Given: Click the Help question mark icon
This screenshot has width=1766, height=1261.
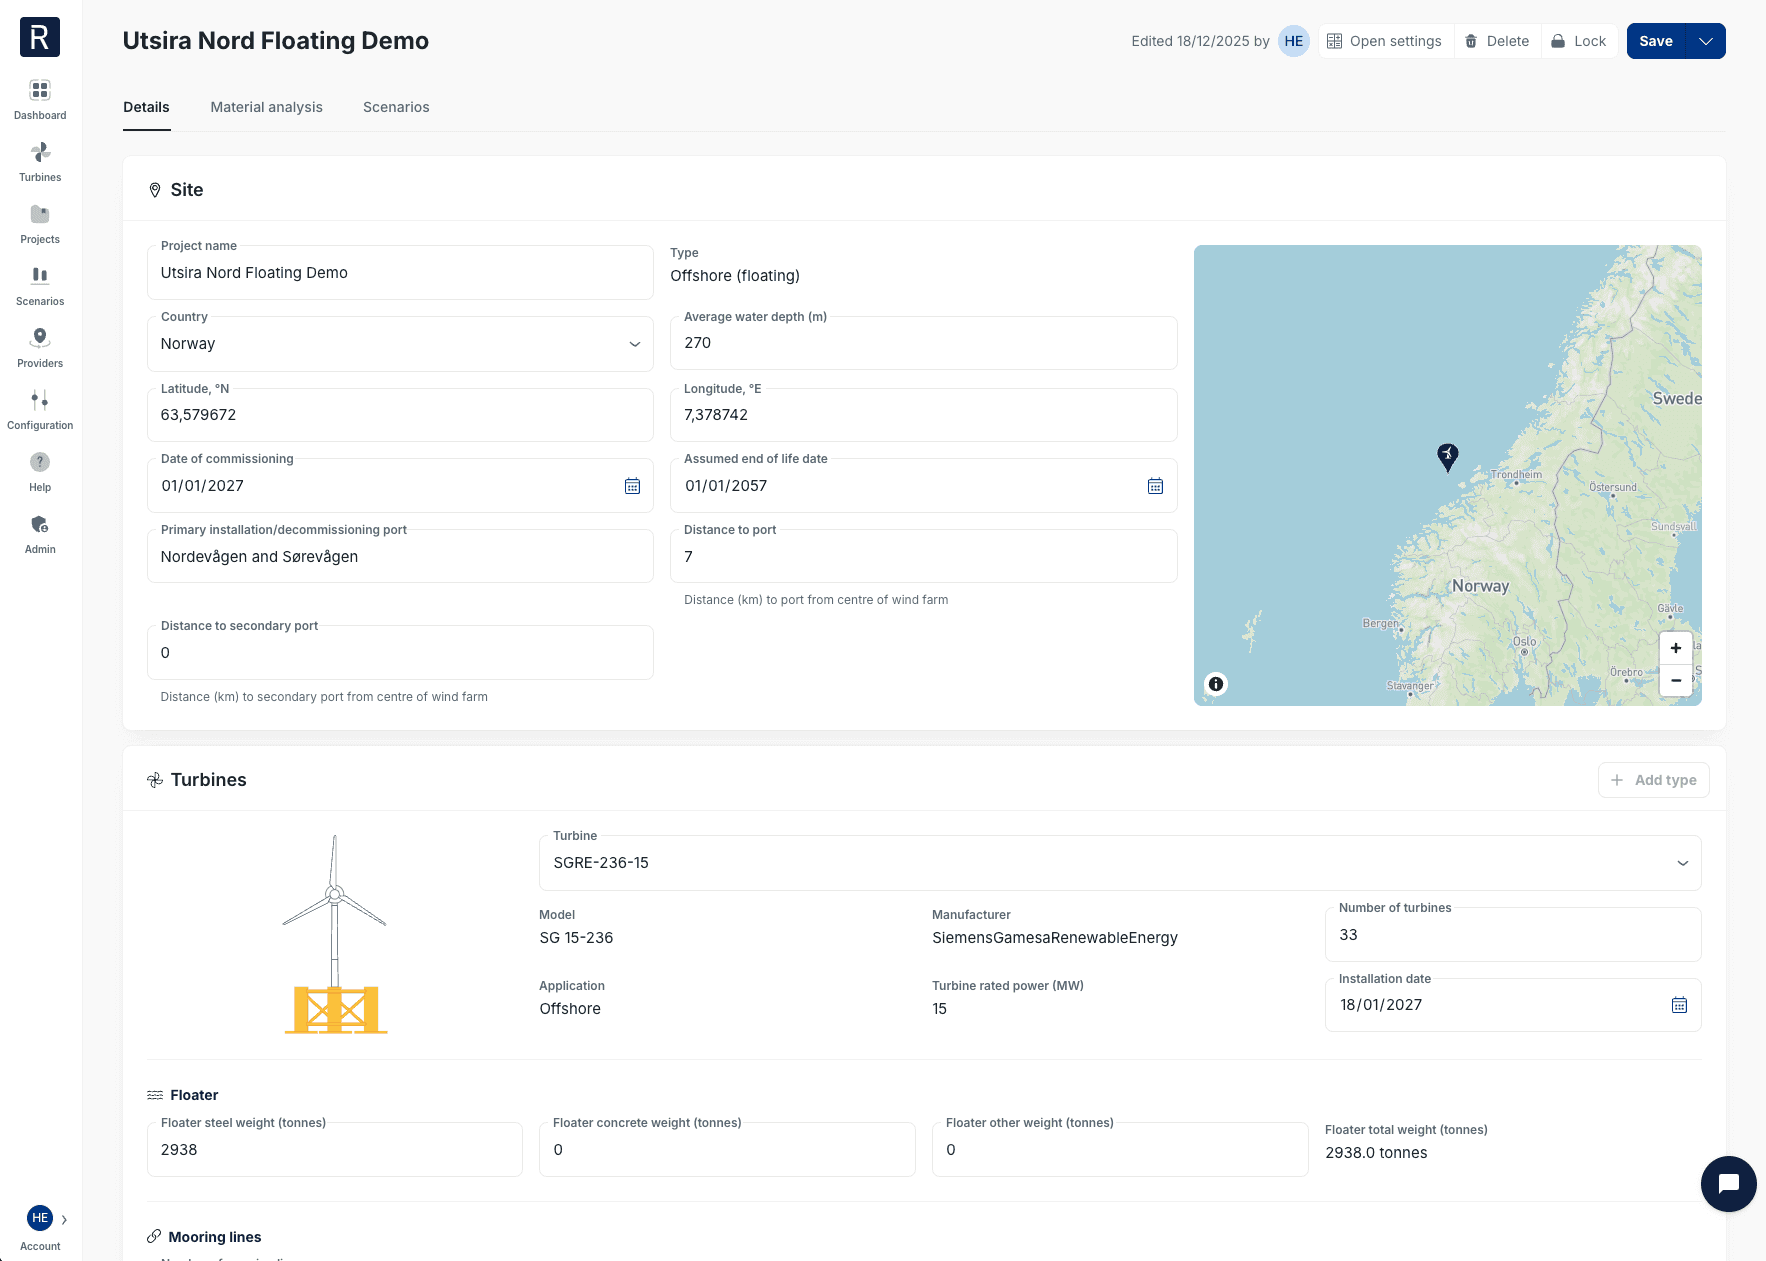Looking at the screenshot, I should 40,463.
